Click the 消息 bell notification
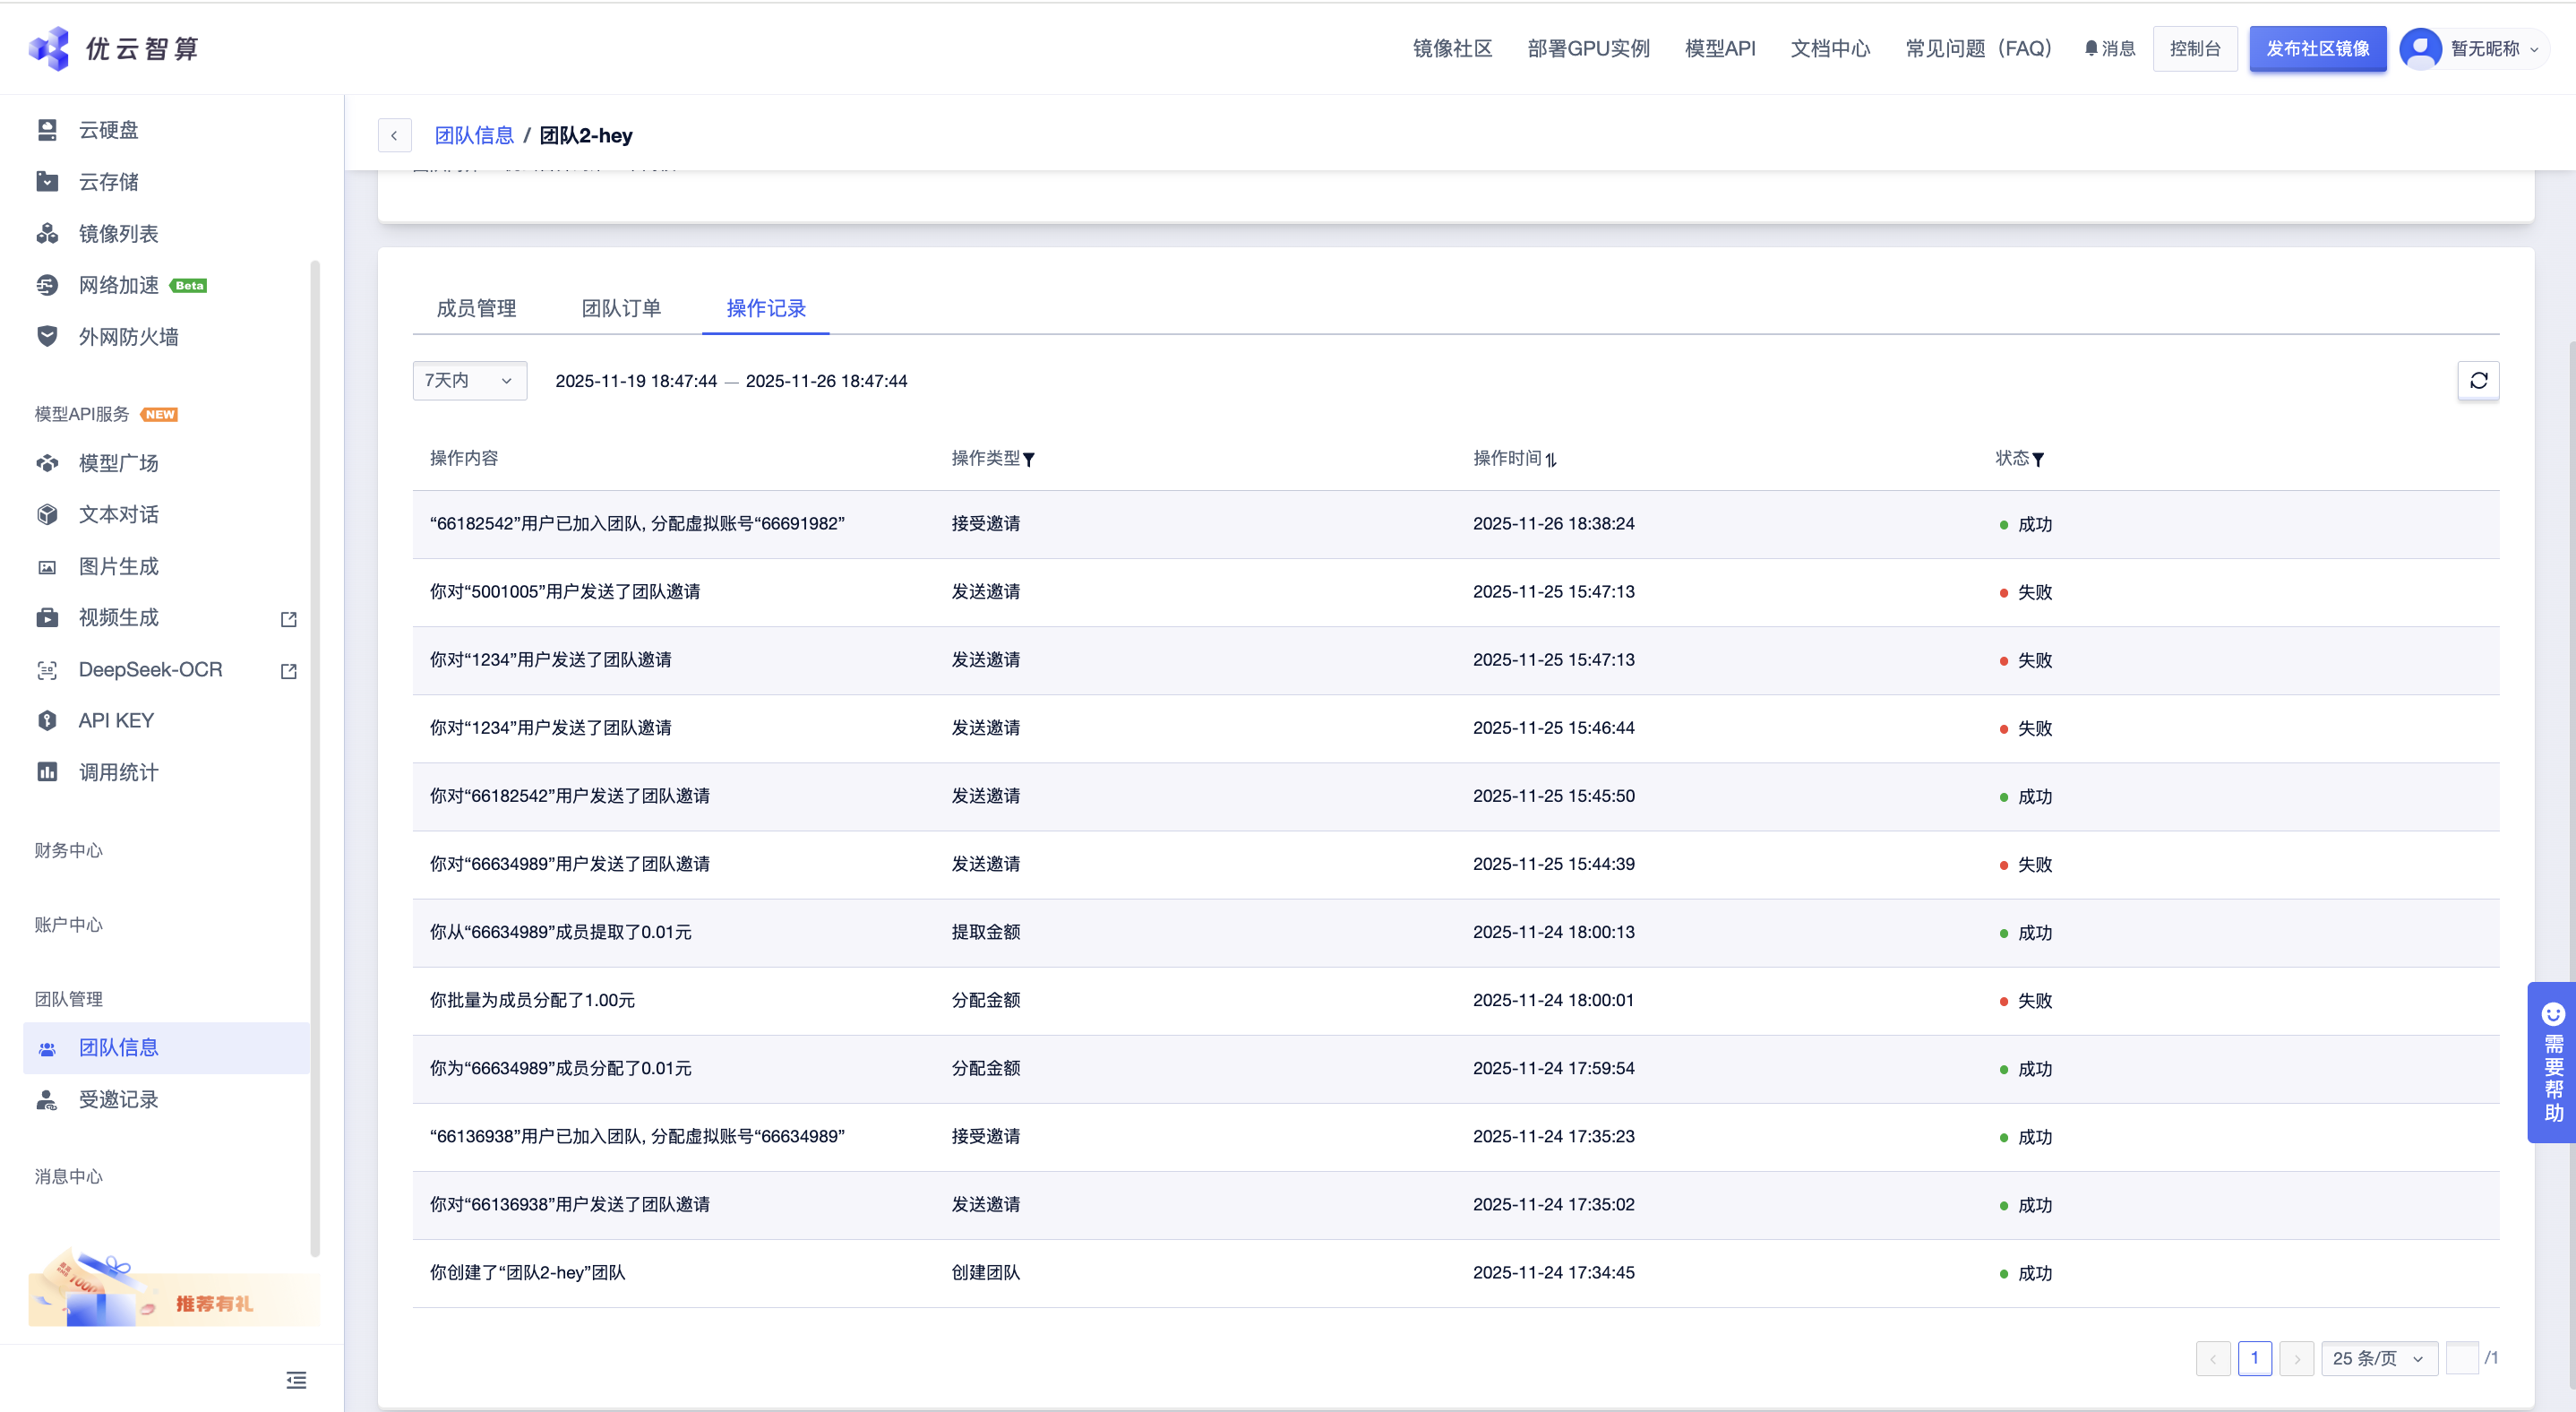The image size is (2576, 1412). [x=2109, y=48]
